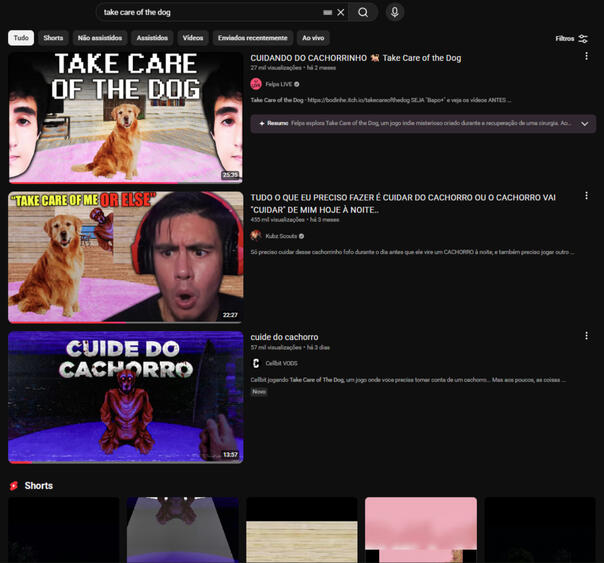Click '27 mil visualizações' metadata text
Viewport: 604px width, 563px height.
[276, 68]
